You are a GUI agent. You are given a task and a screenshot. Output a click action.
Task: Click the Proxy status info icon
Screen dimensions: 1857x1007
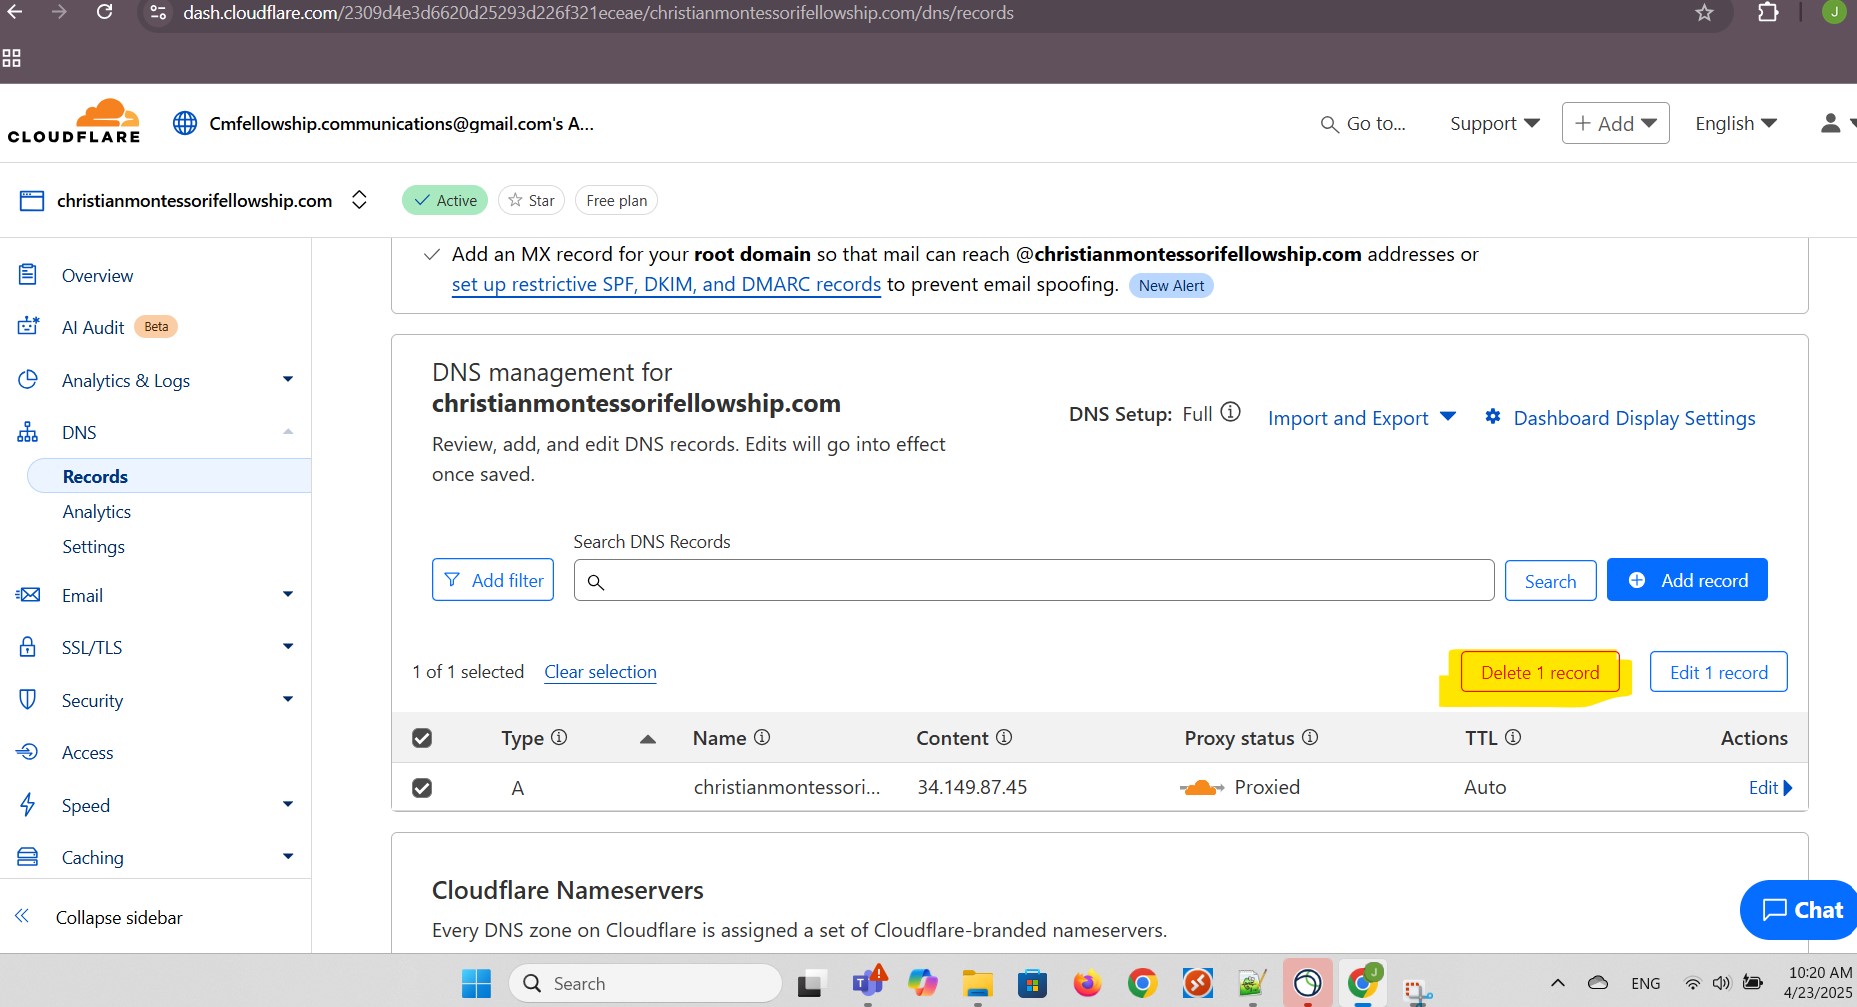click(1310, 737)
